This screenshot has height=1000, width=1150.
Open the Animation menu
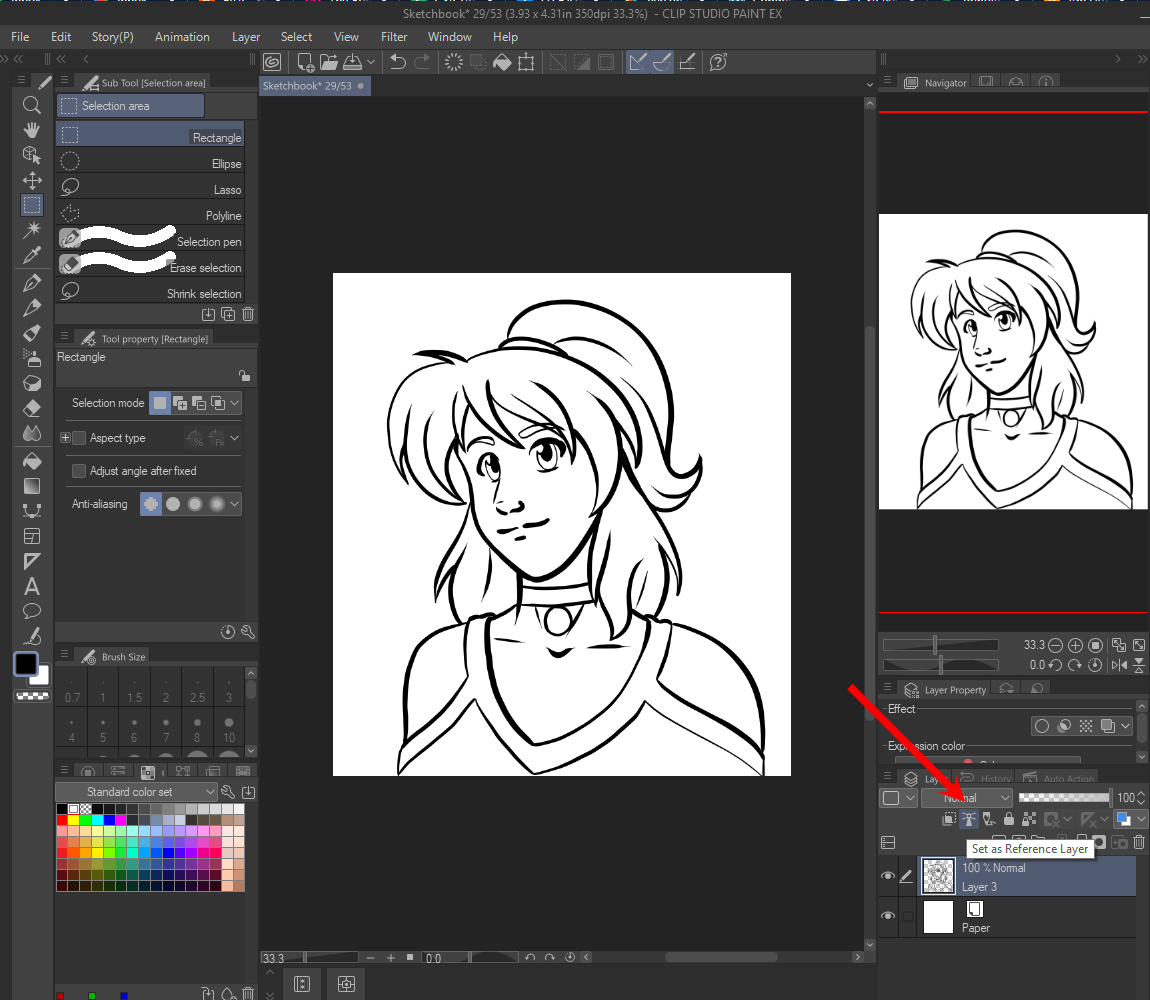[x=182, y=37]
